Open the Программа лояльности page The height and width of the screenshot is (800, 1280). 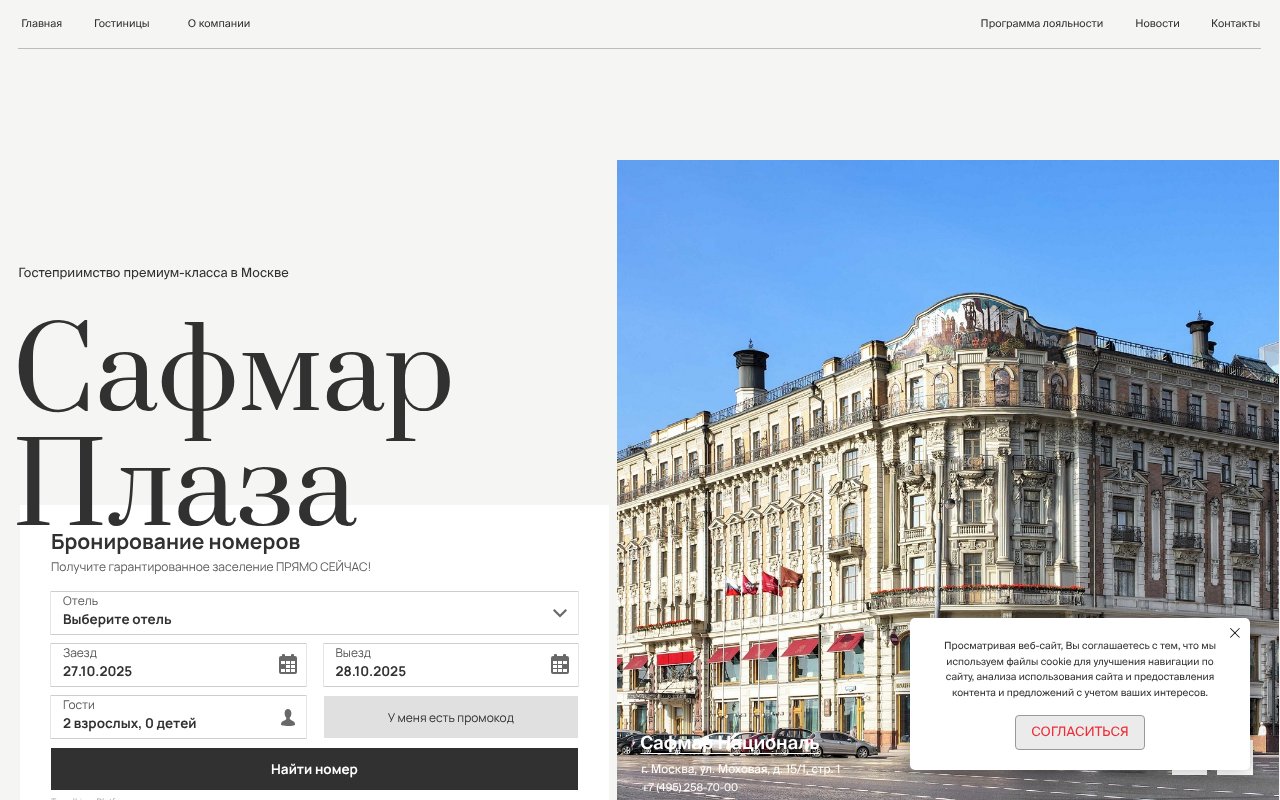tap(1042, 23)
